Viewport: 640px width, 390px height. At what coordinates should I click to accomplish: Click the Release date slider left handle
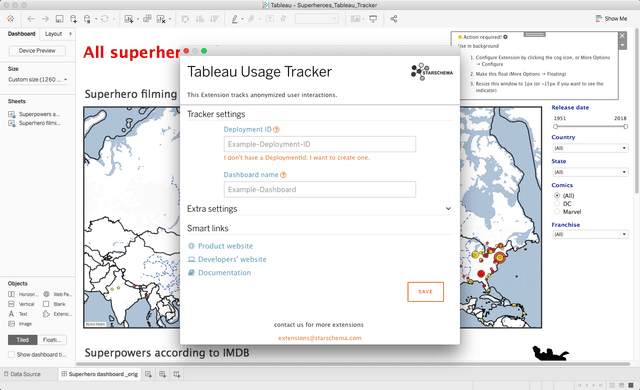pyautogui.click(x=556, y=126)
